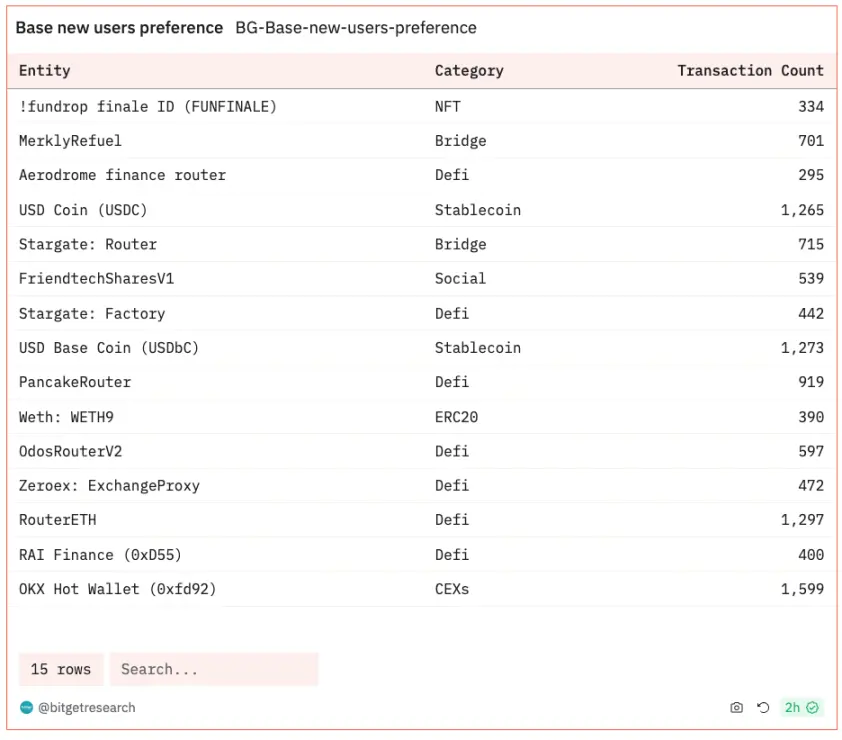Sort by Entity column header
Screen dimensions: 842x740
pos(45,71)
